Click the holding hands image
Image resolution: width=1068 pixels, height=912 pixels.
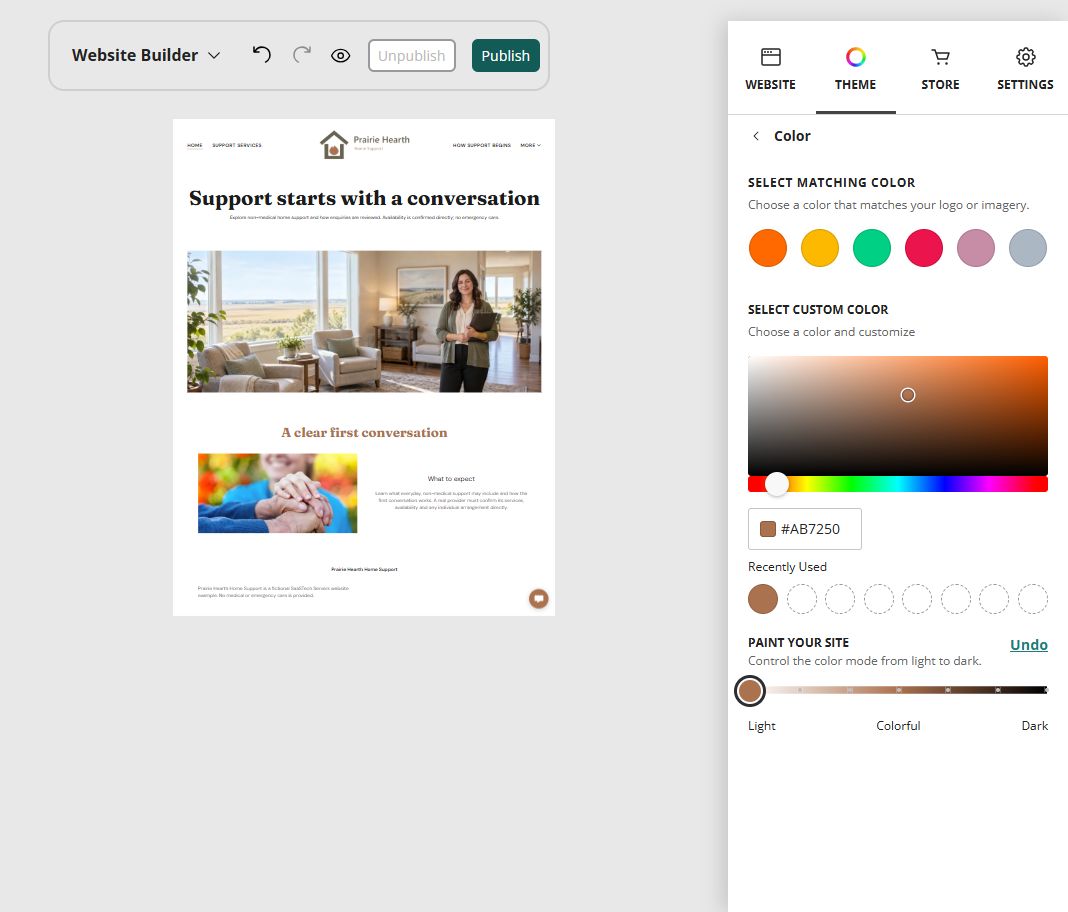click(x=277, y=493)
